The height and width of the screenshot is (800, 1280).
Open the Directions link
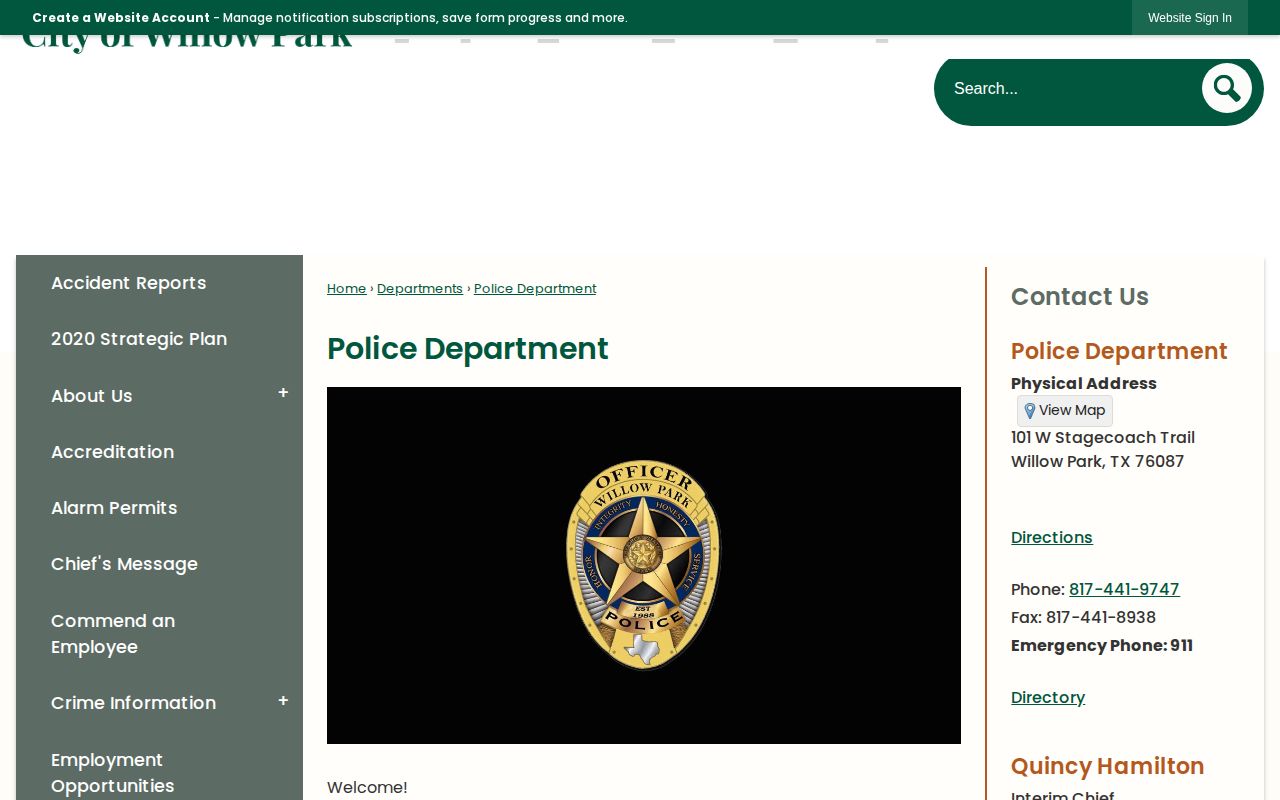tap(1052, 538)
